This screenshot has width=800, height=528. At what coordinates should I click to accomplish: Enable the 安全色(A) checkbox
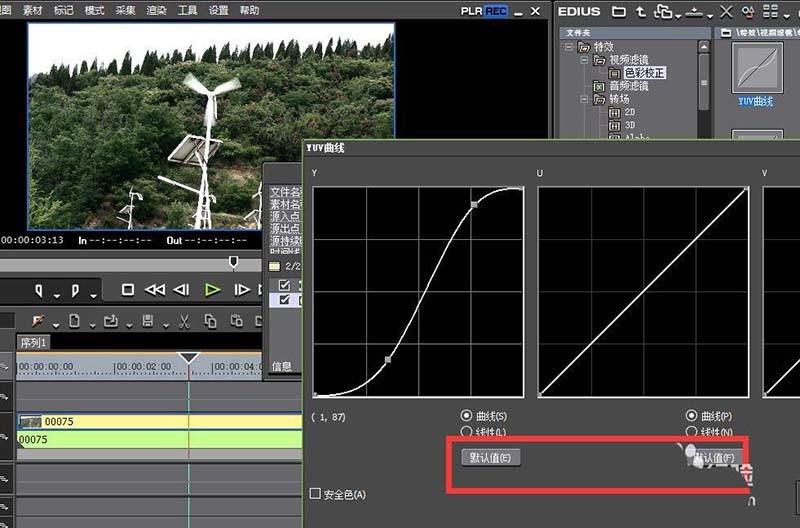pos(316,494)
